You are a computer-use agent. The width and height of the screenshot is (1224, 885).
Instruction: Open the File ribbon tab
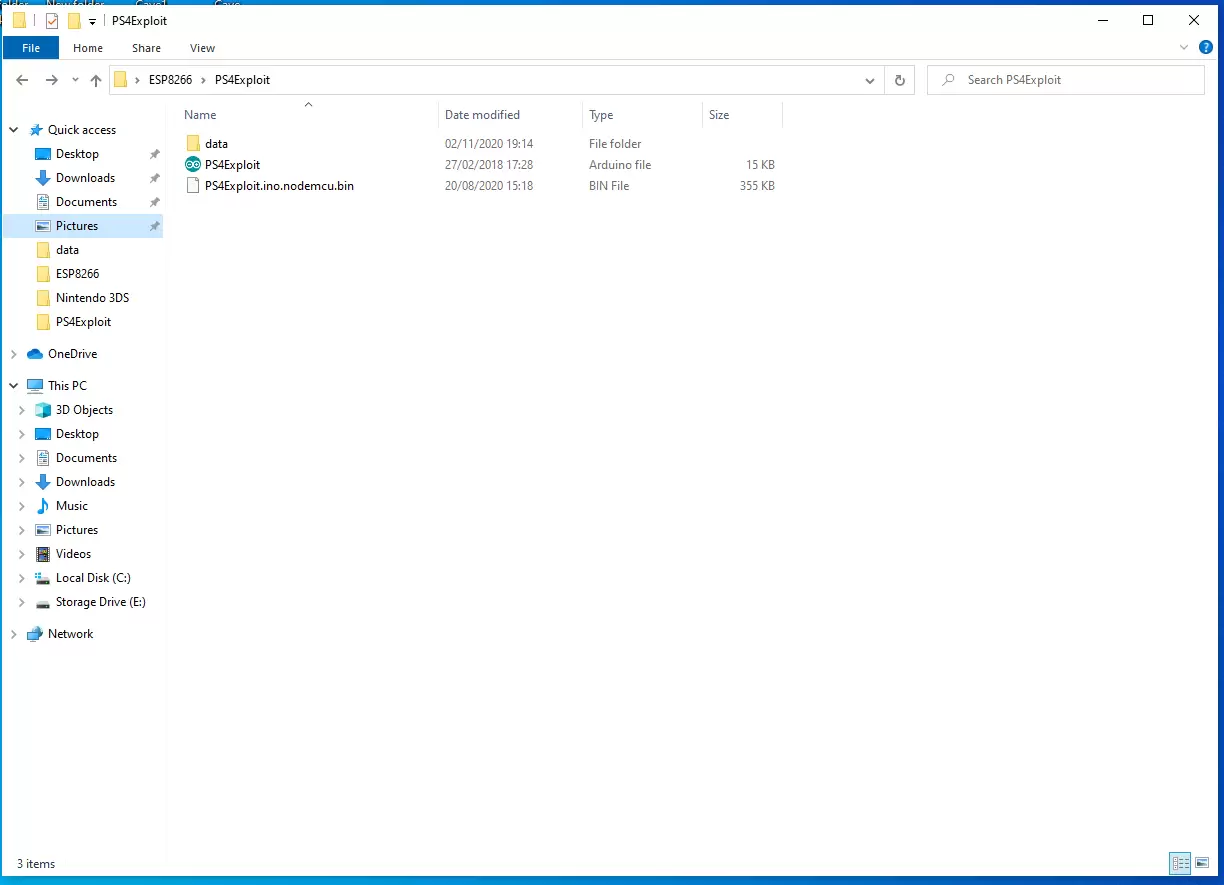[31, 48]
